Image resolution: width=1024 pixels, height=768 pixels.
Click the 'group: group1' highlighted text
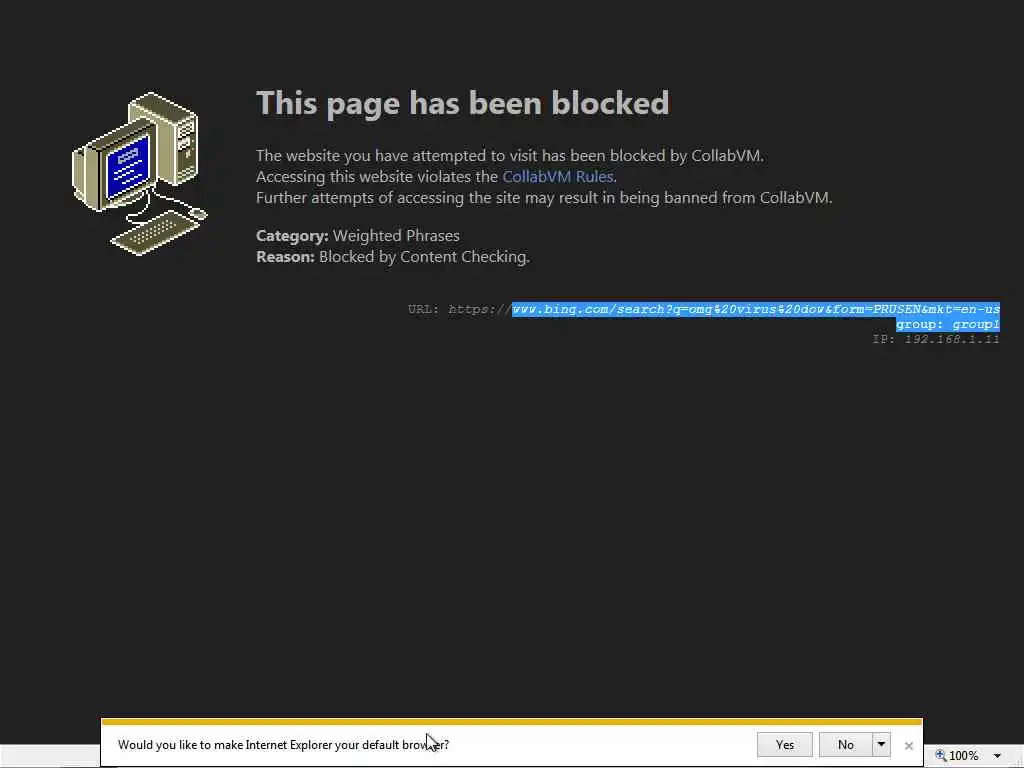[948, 324]
